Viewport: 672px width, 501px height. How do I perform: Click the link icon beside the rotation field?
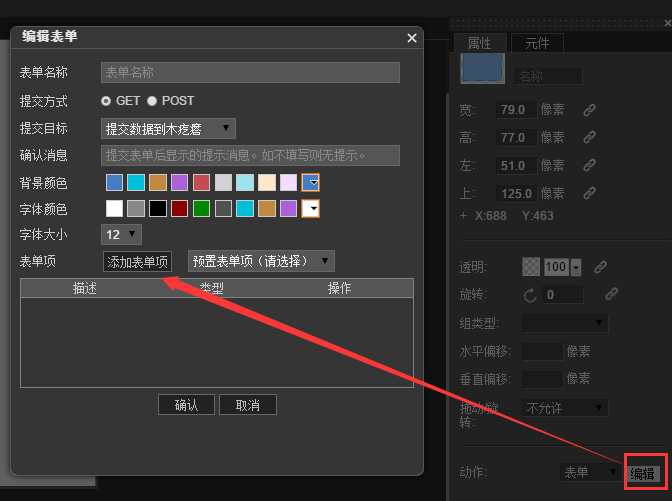click(x=611, y=294)
